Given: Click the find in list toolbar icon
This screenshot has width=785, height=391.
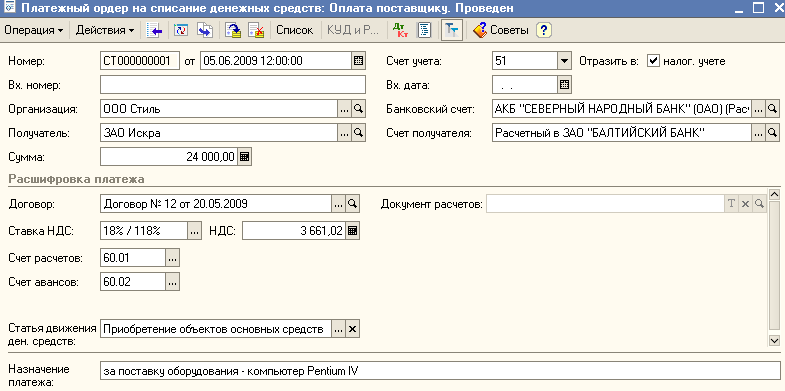Looking at the screenshot, I should pyautogui.click(x=155, y=30).
